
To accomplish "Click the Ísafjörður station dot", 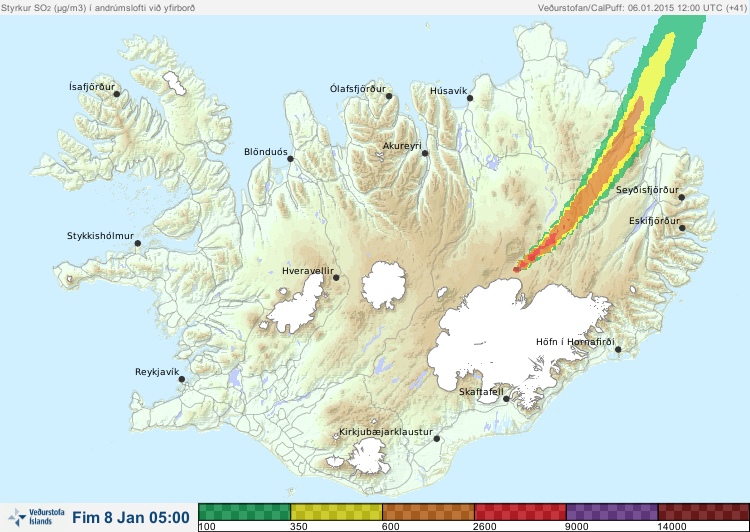I will 116,94.
